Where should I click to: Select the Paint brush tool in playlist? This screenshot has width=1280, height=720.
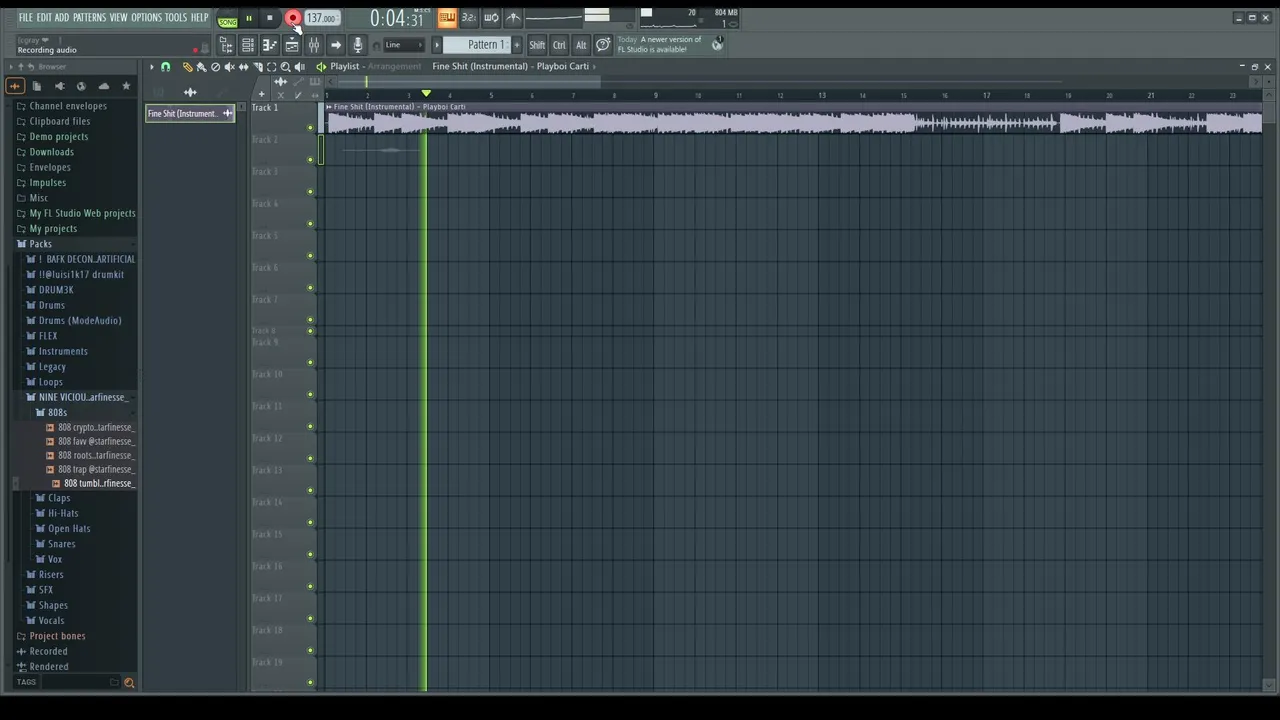click(201, 67)
